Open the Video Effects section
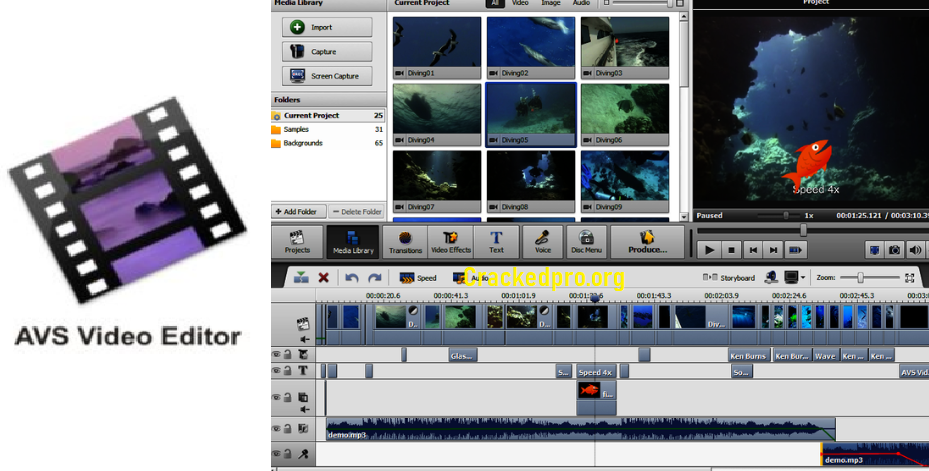 [x=451, y=242]
